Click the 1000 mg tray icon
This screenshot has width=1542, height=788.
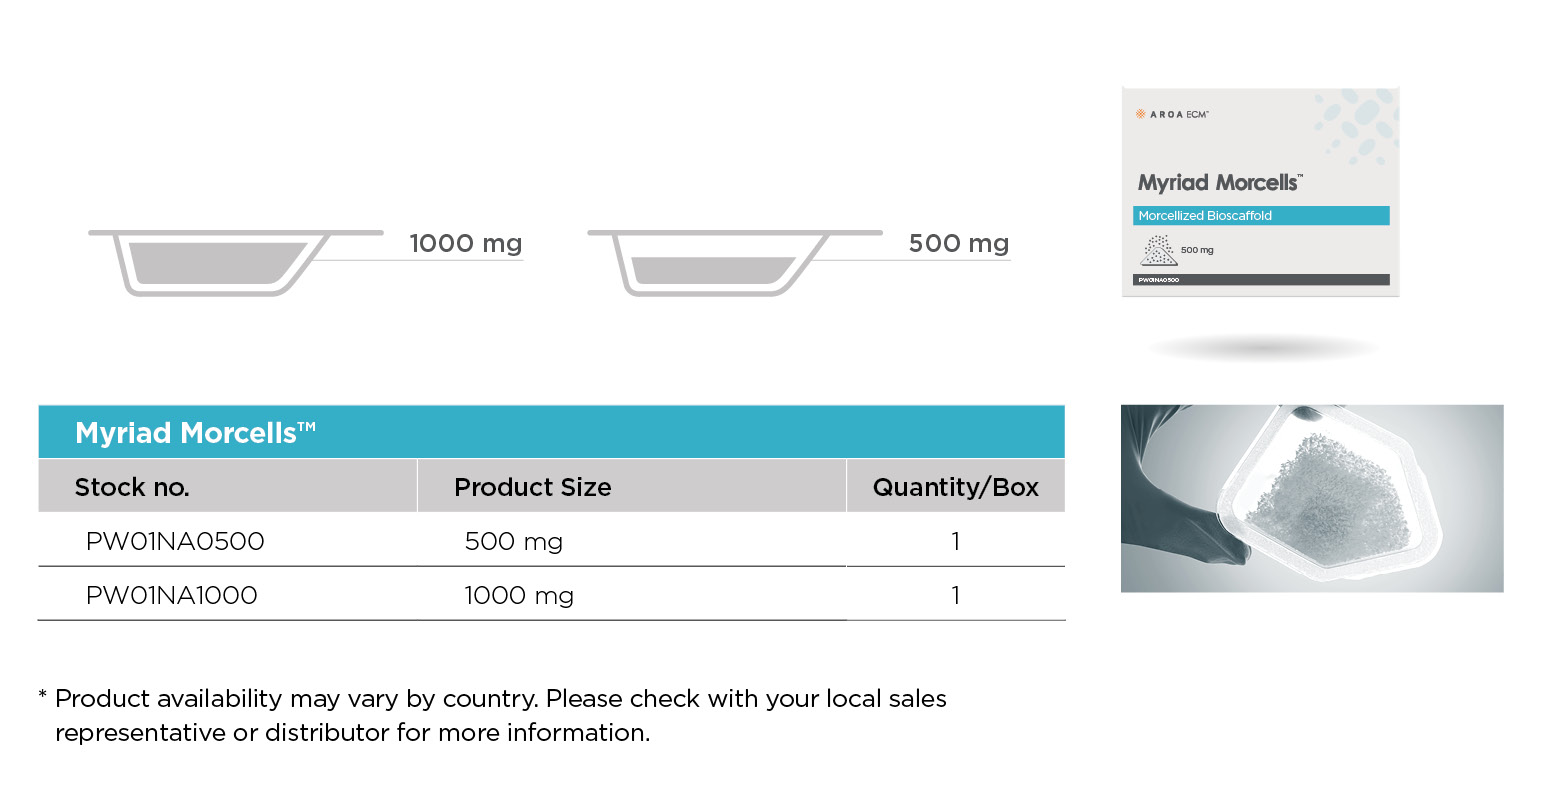tap(235, 263)
